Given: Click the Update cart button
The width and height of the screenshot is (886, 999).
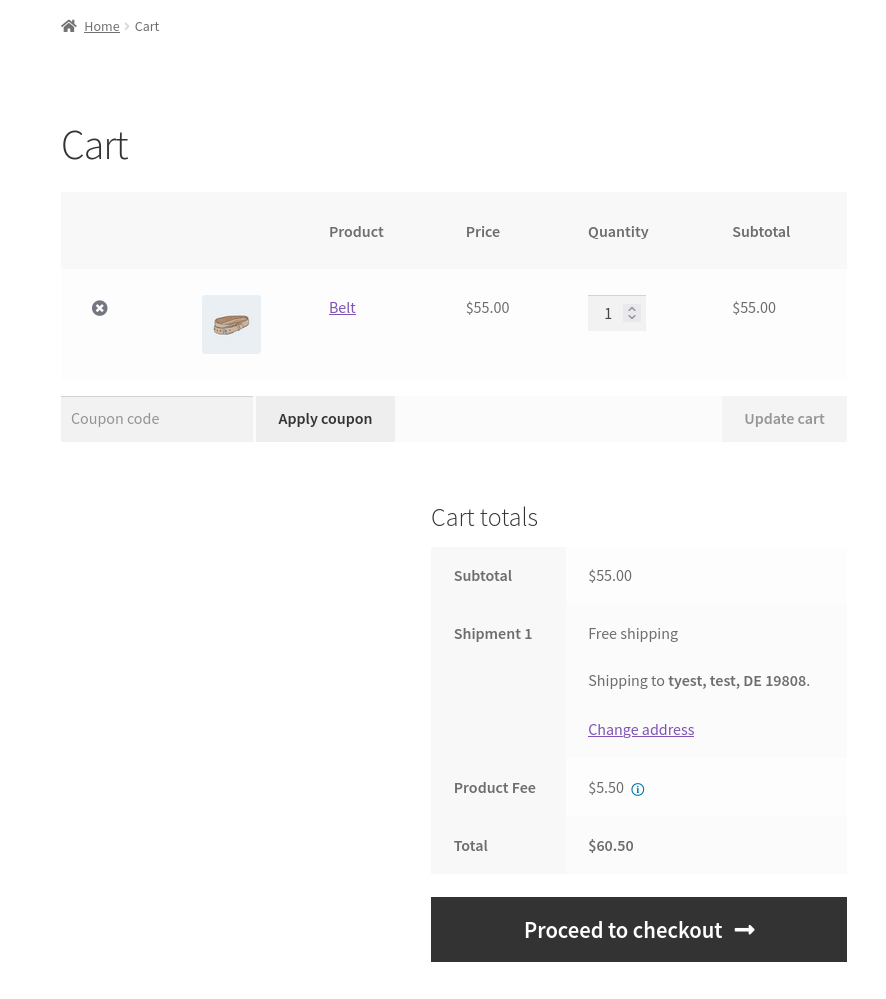Looking at the screenshot, I should (784, 419).
